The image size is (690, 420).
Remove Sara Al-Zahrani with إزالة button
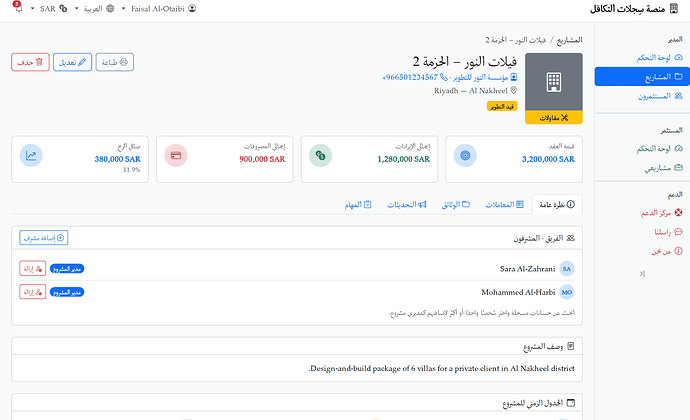(x=33, y=269)
